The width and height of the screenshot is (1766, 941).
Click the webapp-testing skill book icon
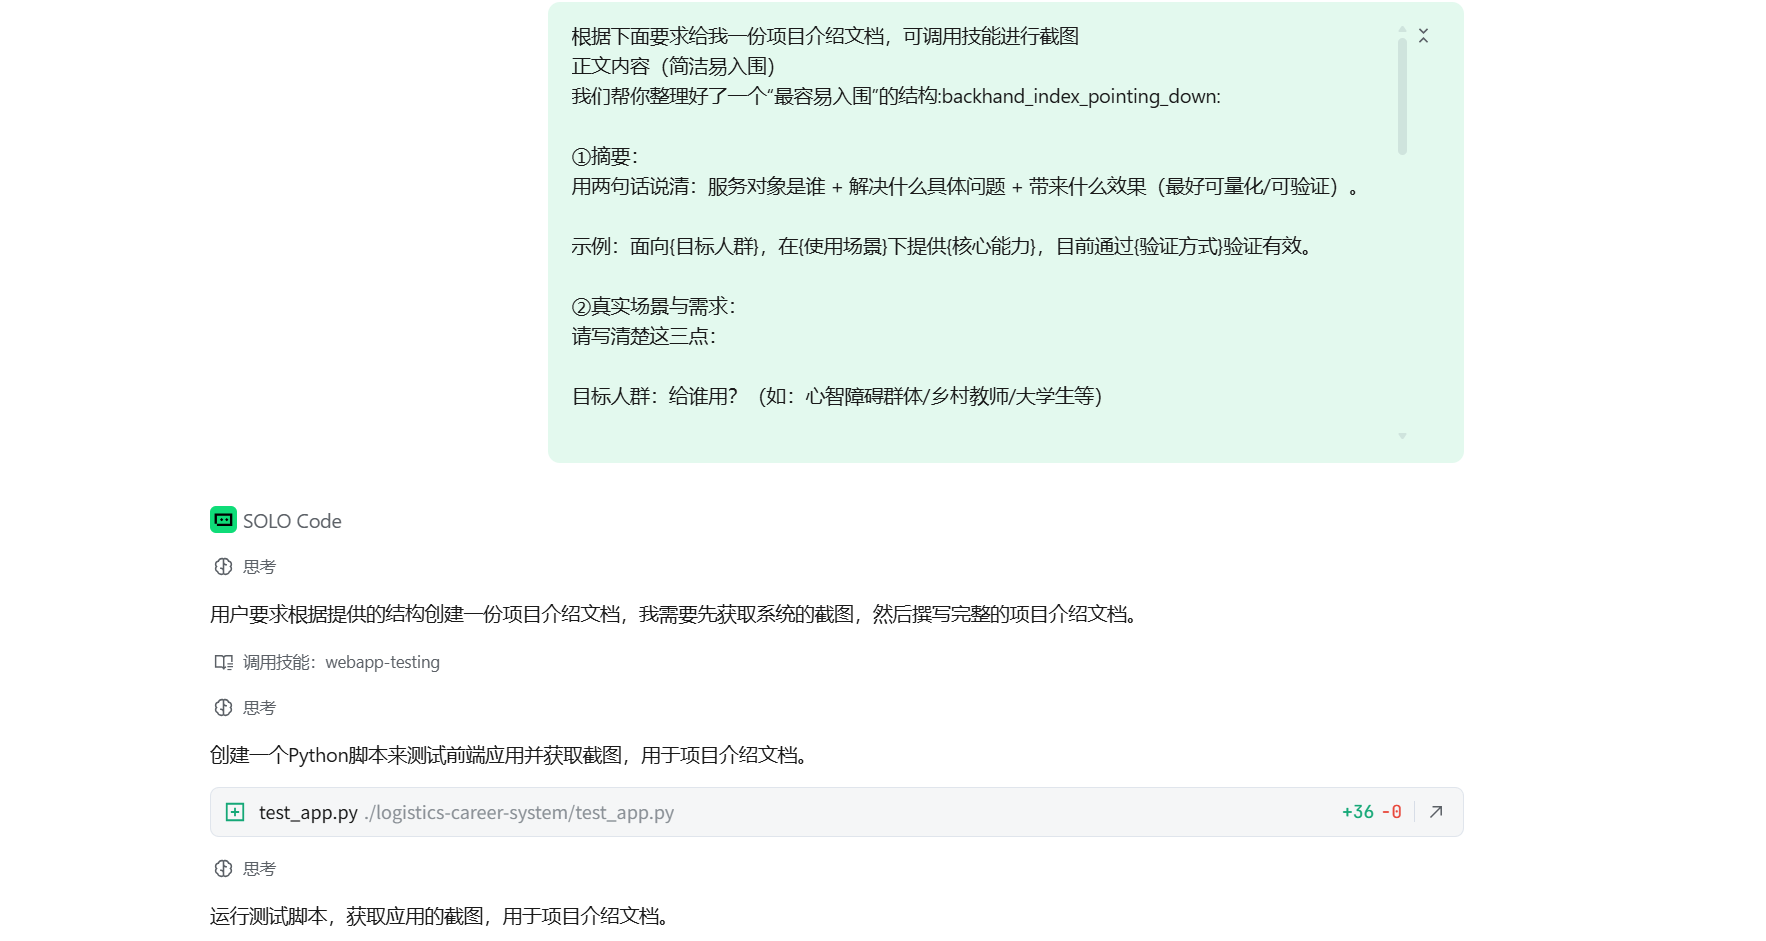(223, 662)
